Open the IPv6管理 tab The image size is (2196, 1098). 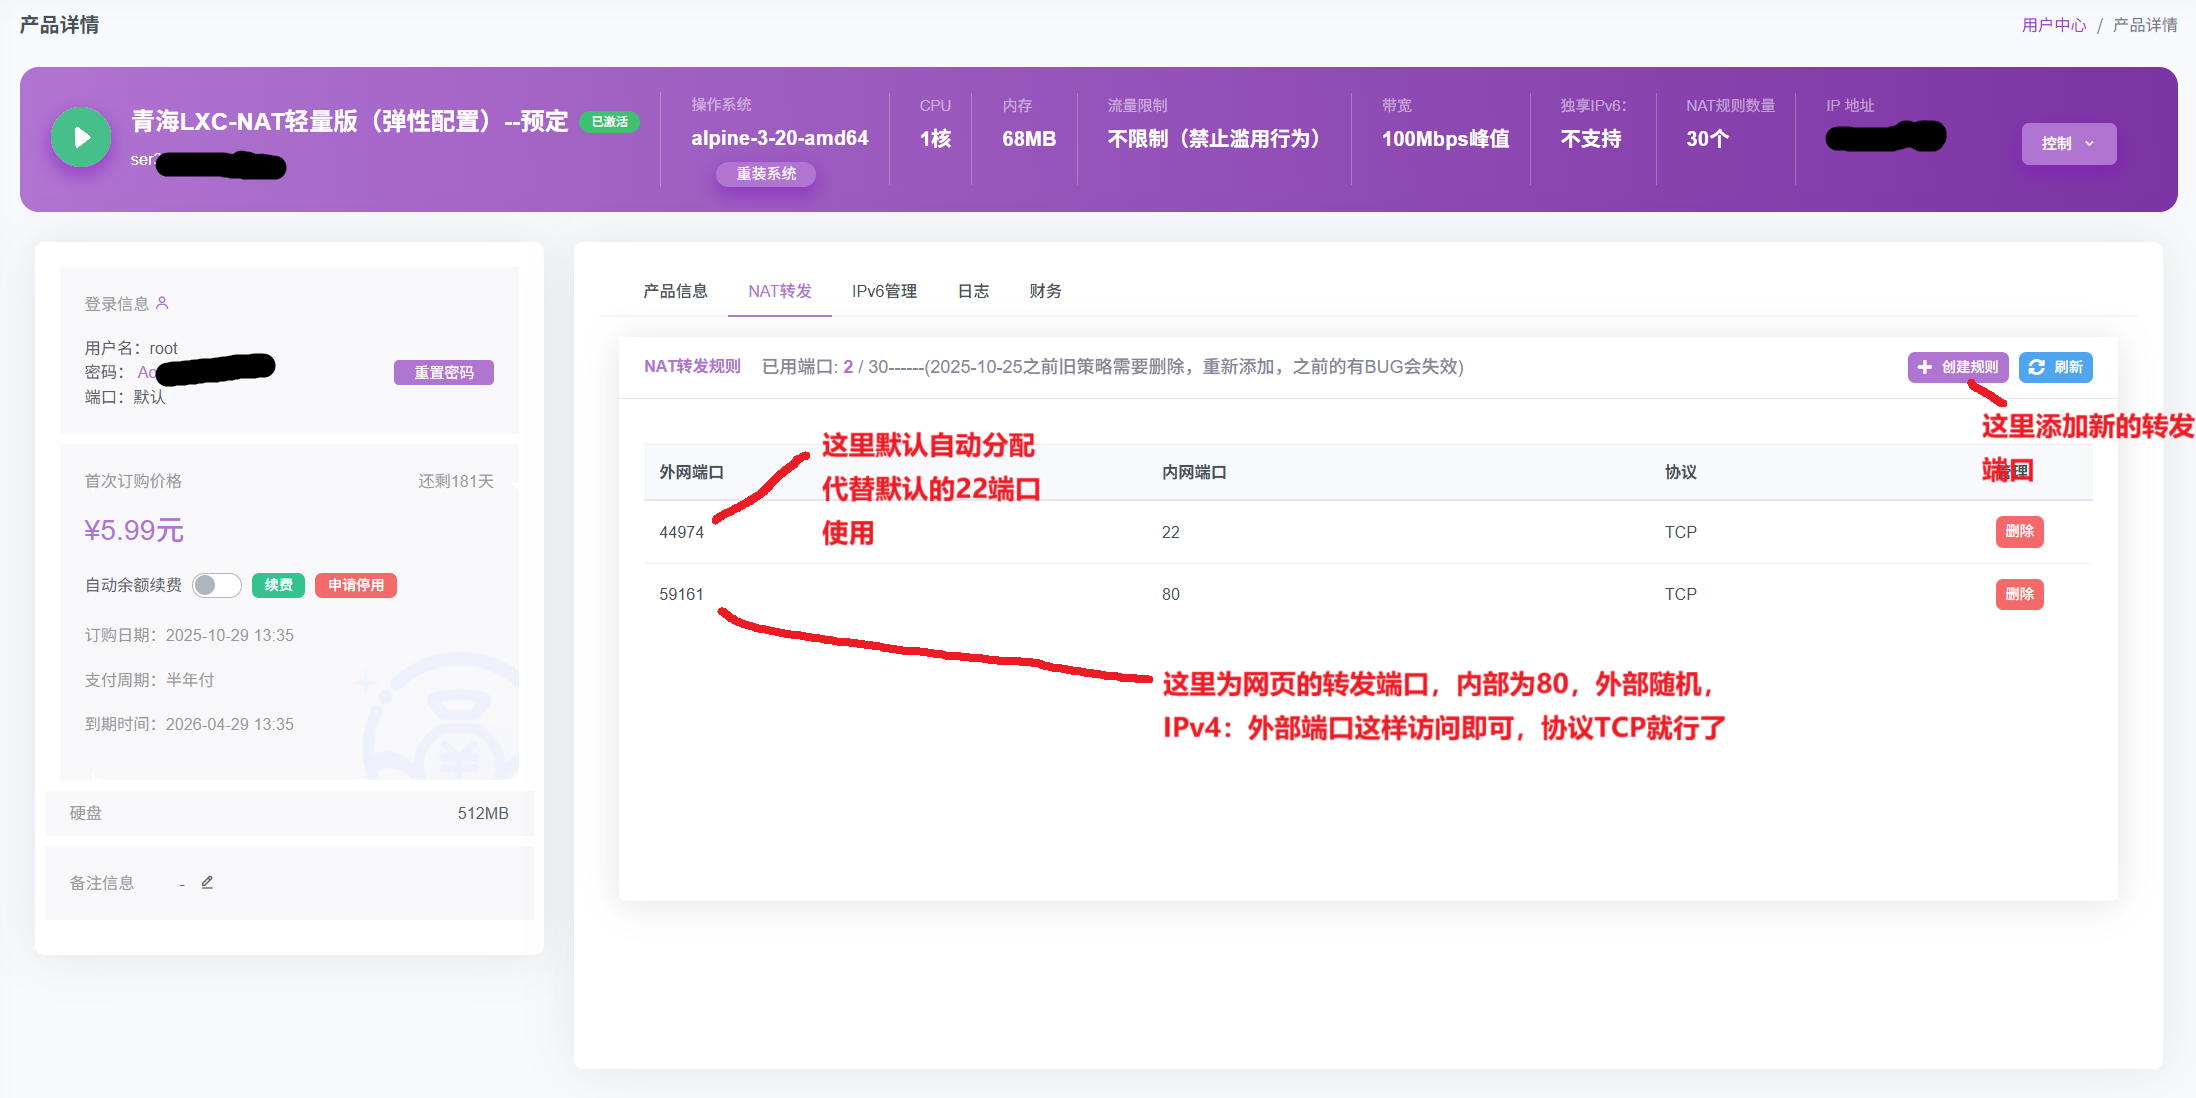tap(884, 291)
